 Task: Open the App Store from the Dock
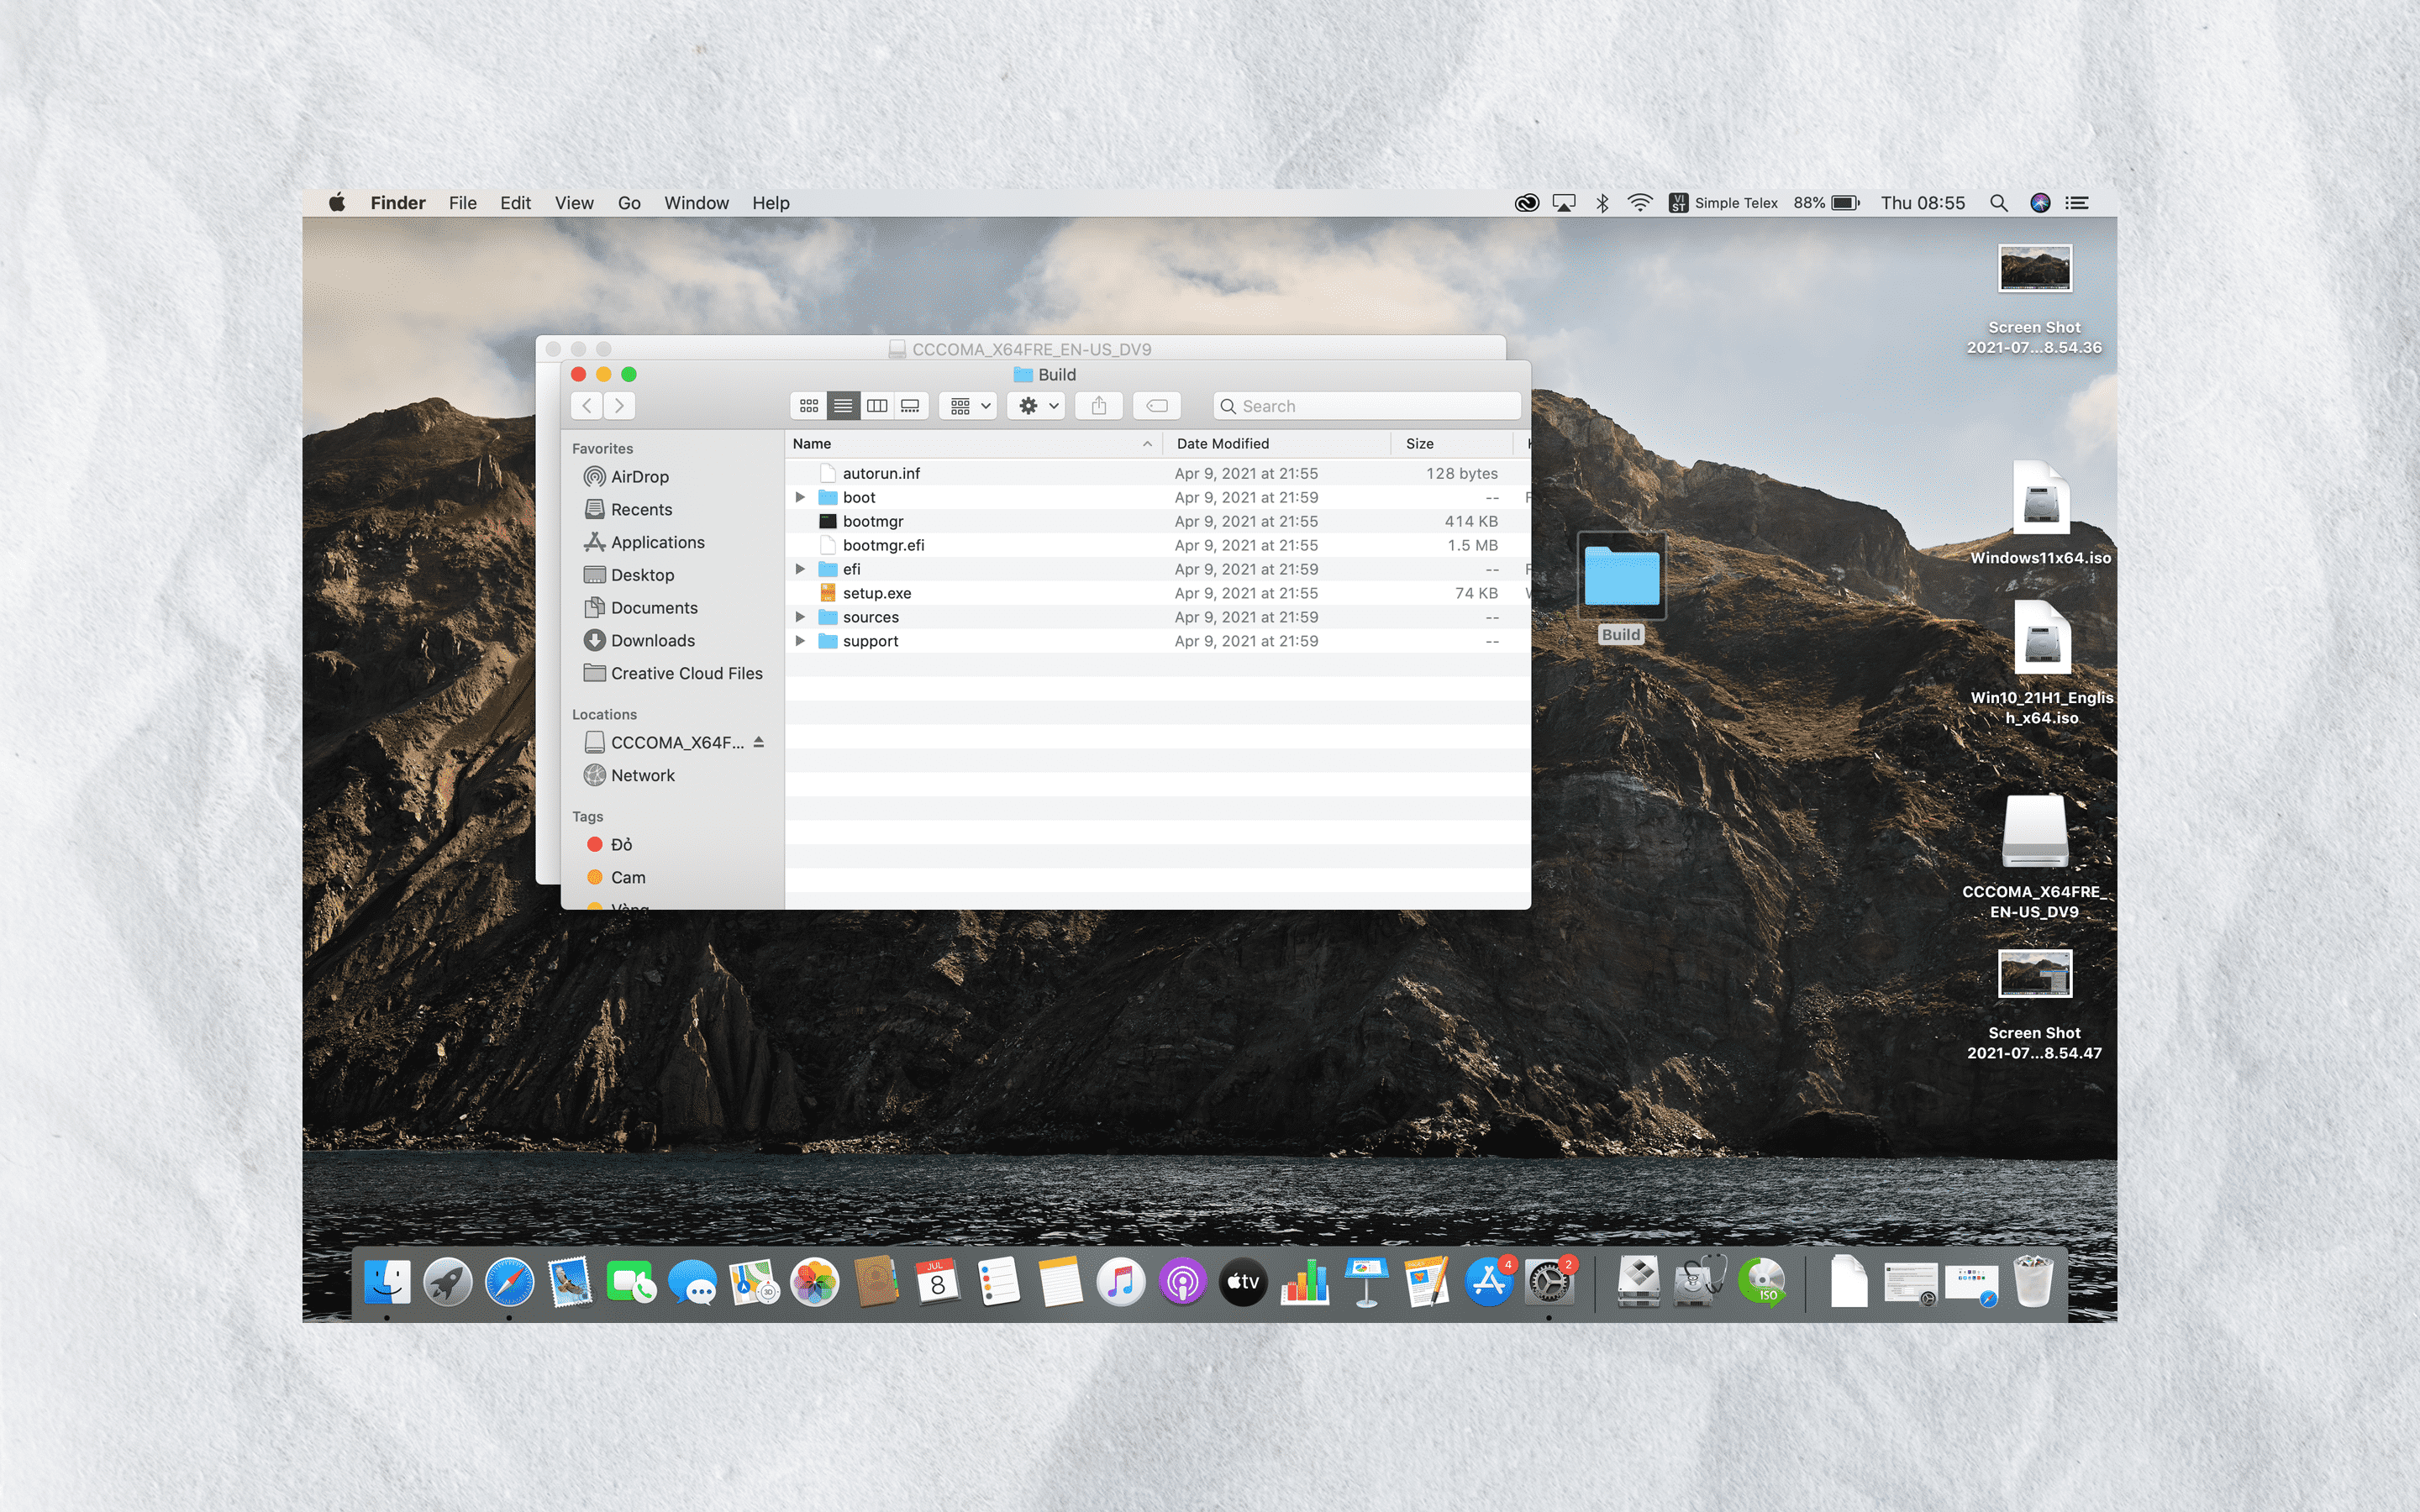1489,1281
